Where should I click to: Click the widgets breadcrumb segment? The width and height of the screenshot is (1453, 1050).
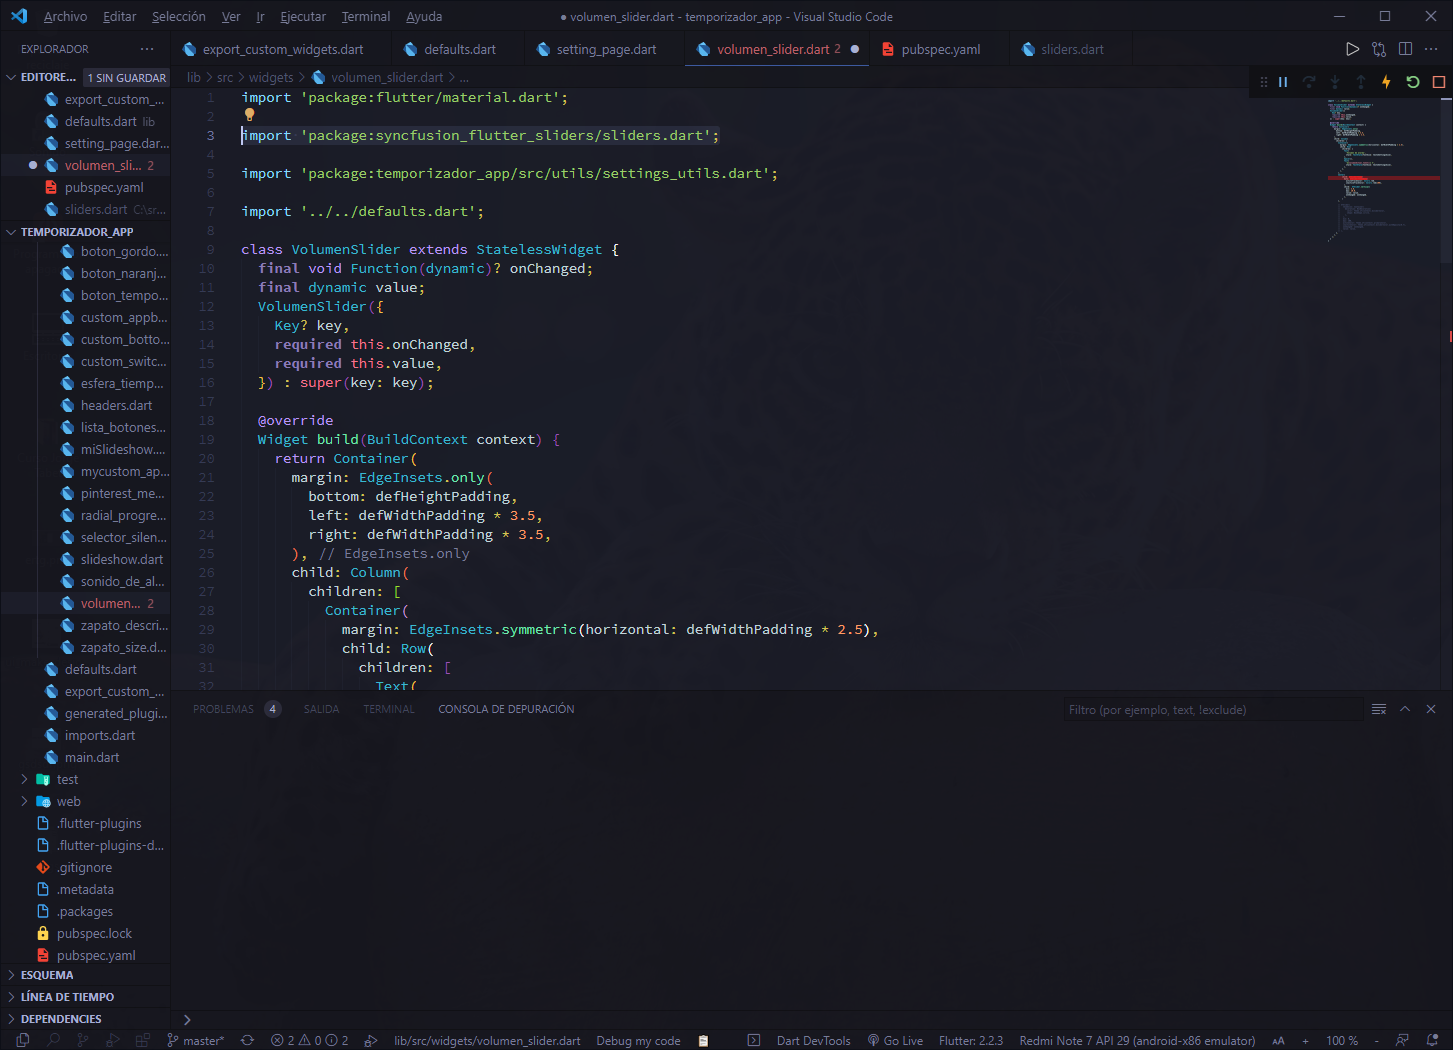click(x=271, y=77)
